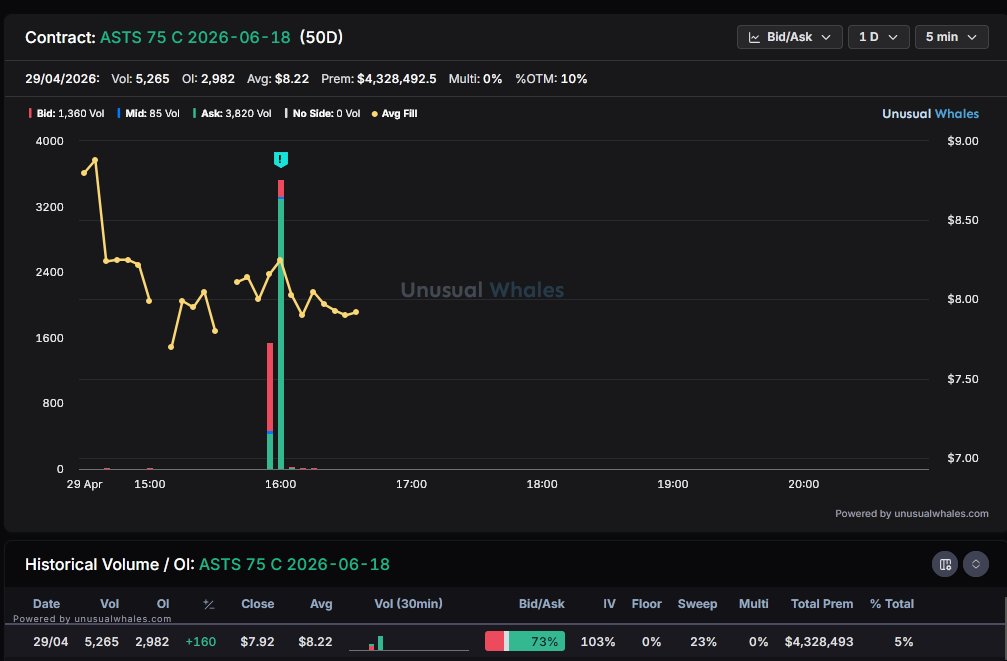Select the 103% IV value
1007x661 pixels.
click(x=598, y=642)
